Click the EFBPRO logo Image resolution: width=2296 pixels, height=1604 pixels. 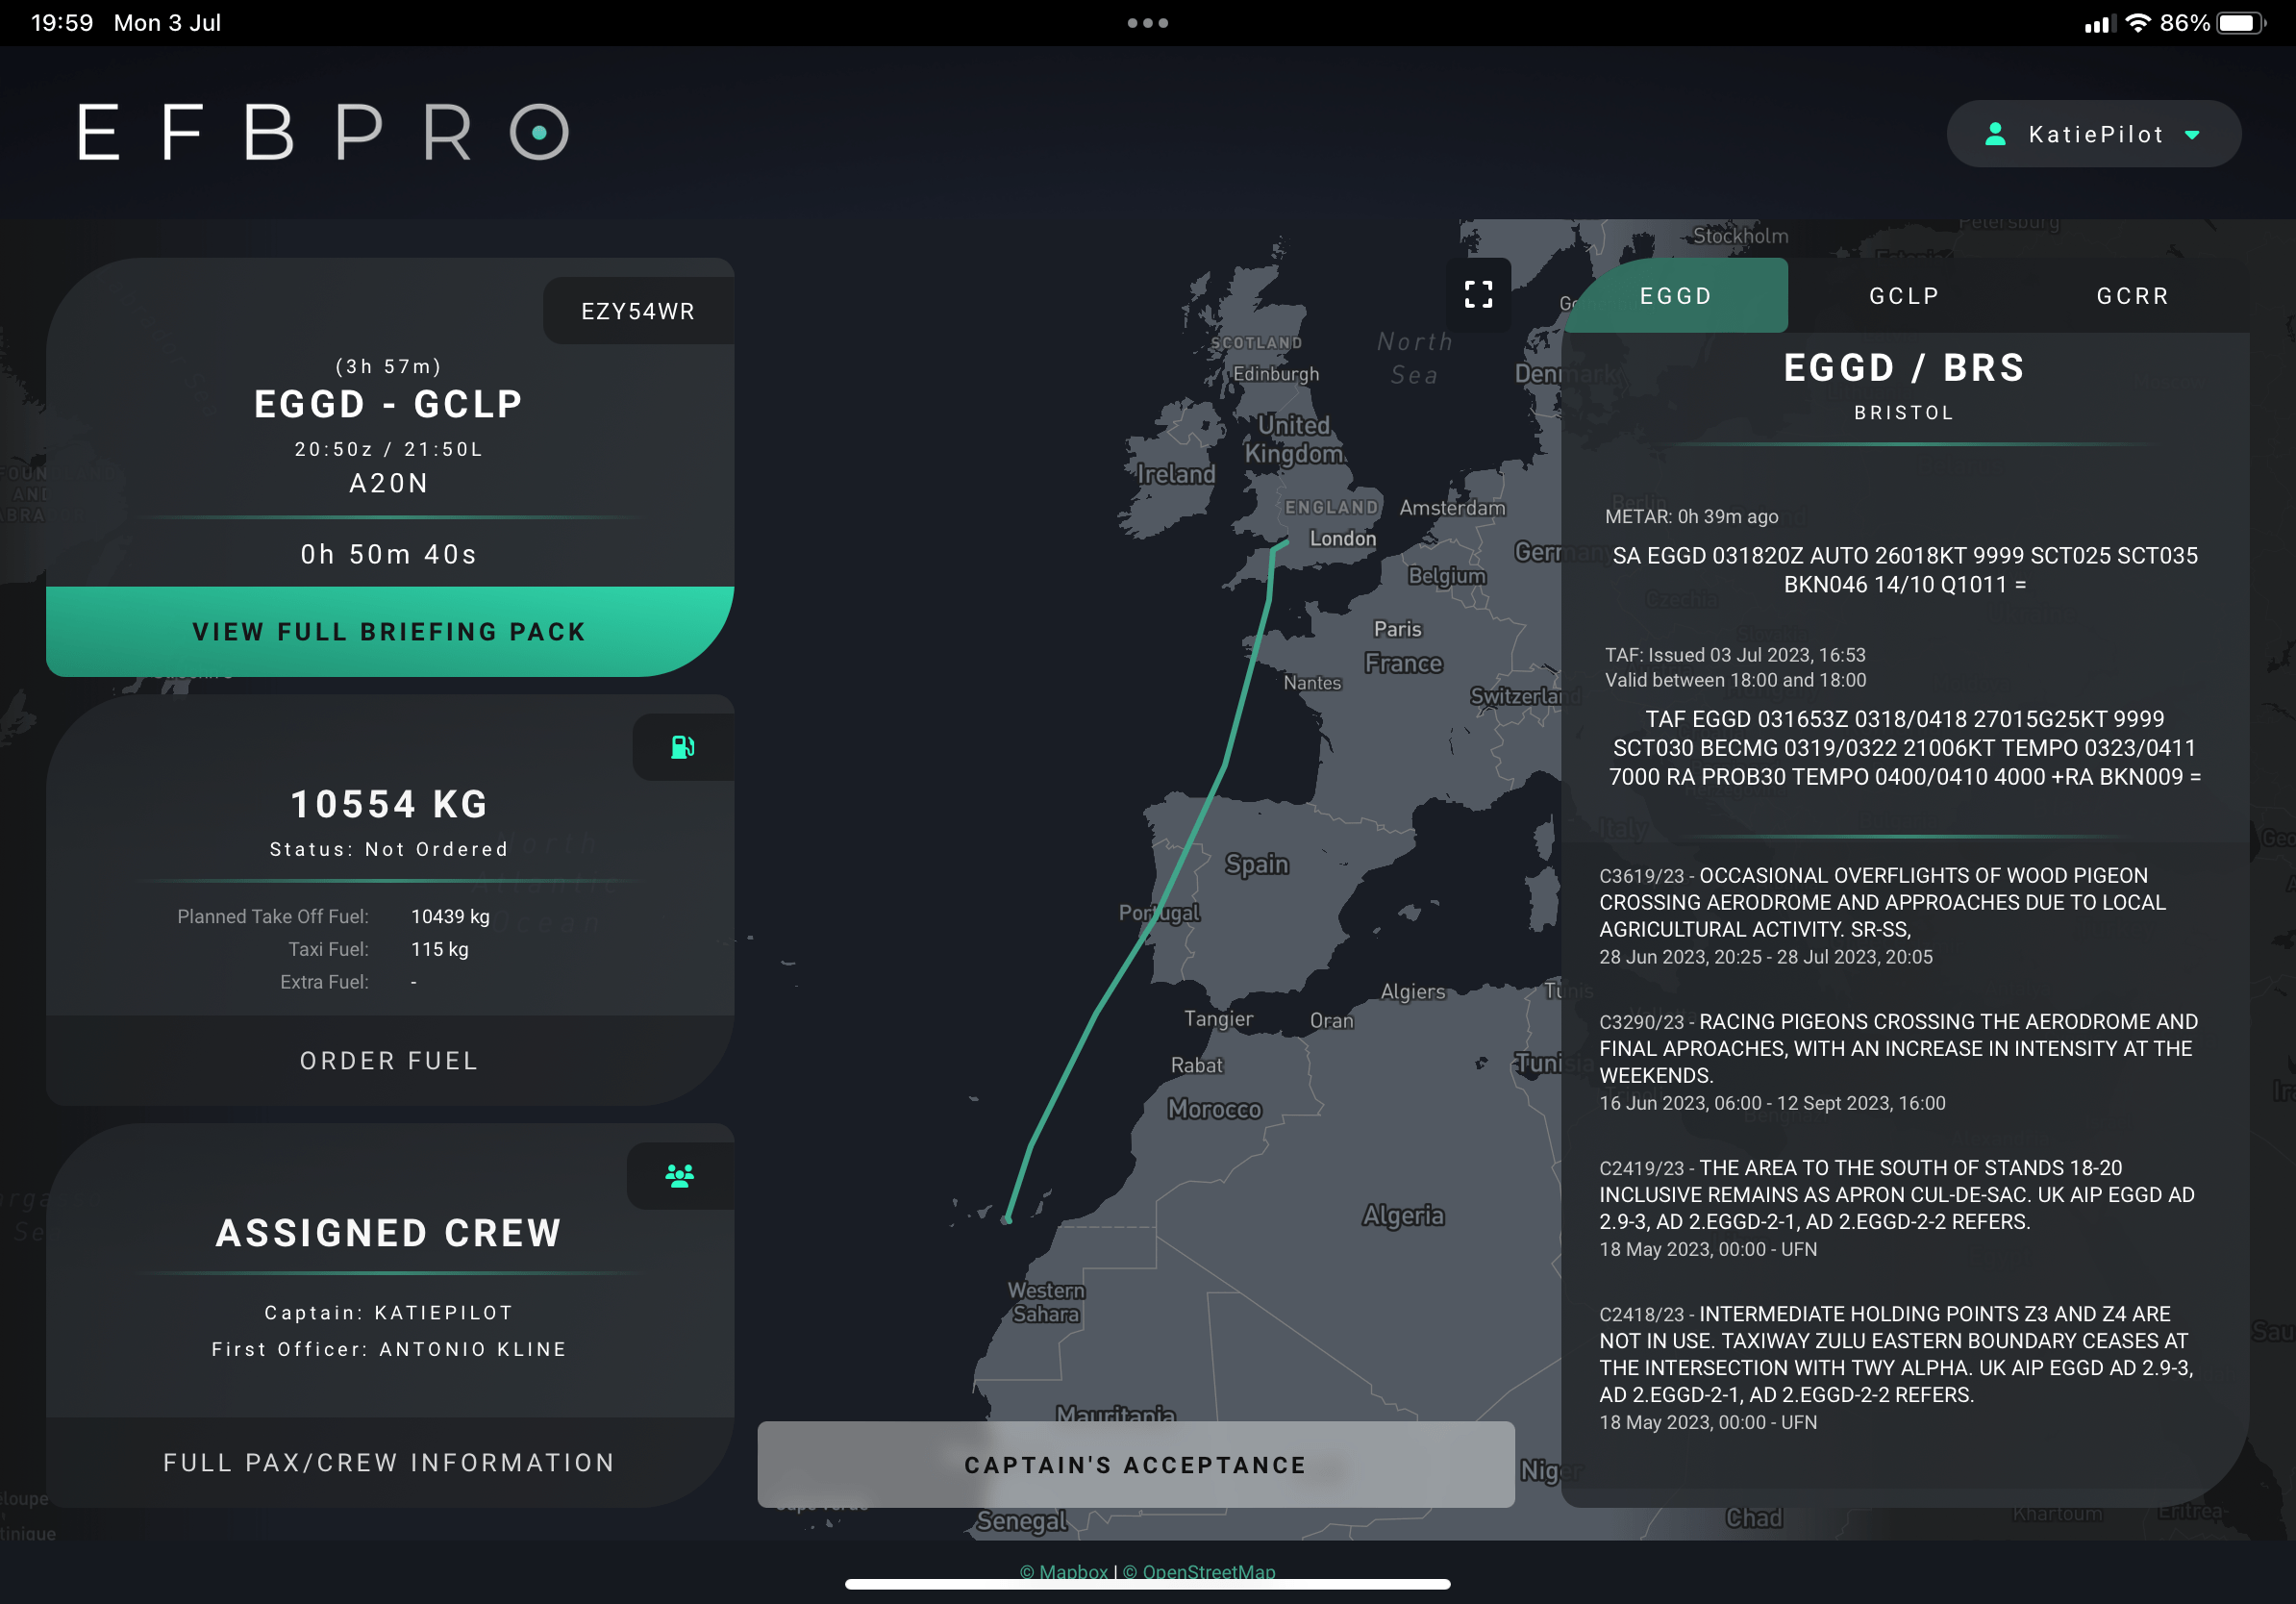point(320,133)
